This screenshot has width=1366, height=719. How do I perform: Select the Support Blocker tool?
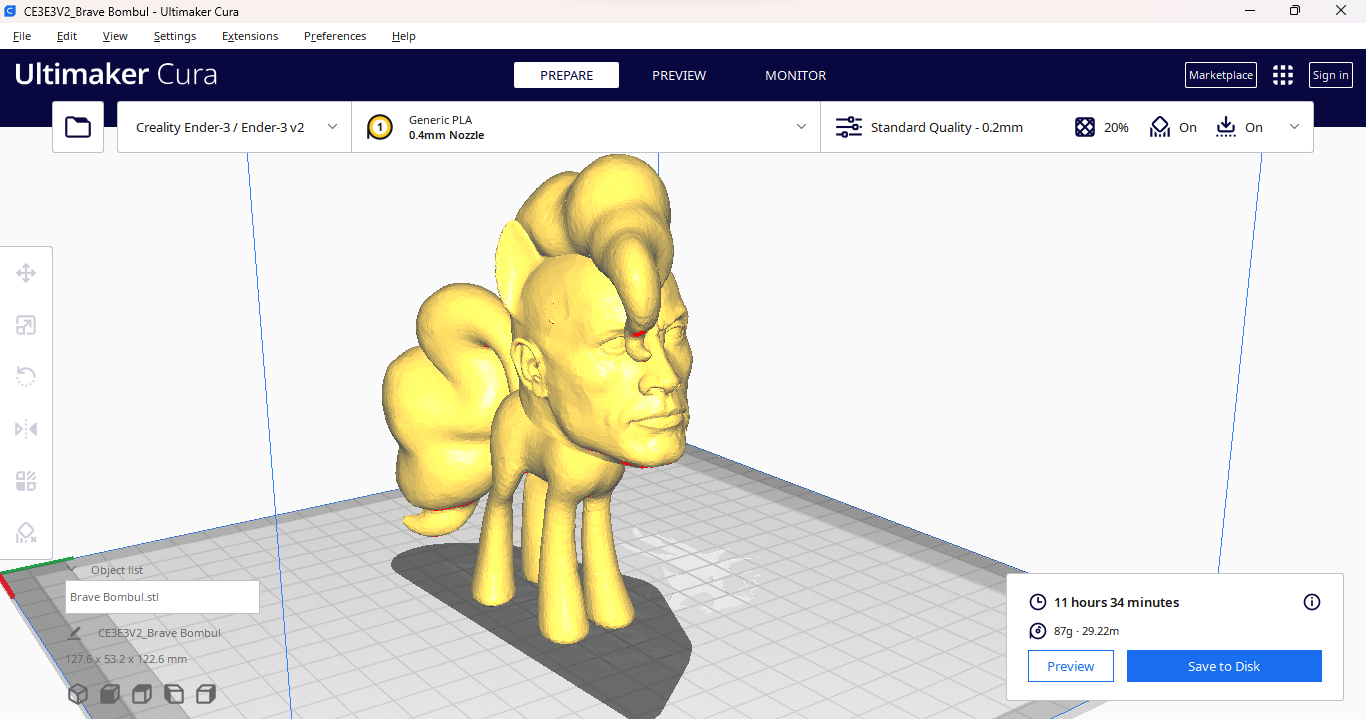pos(26,533)
